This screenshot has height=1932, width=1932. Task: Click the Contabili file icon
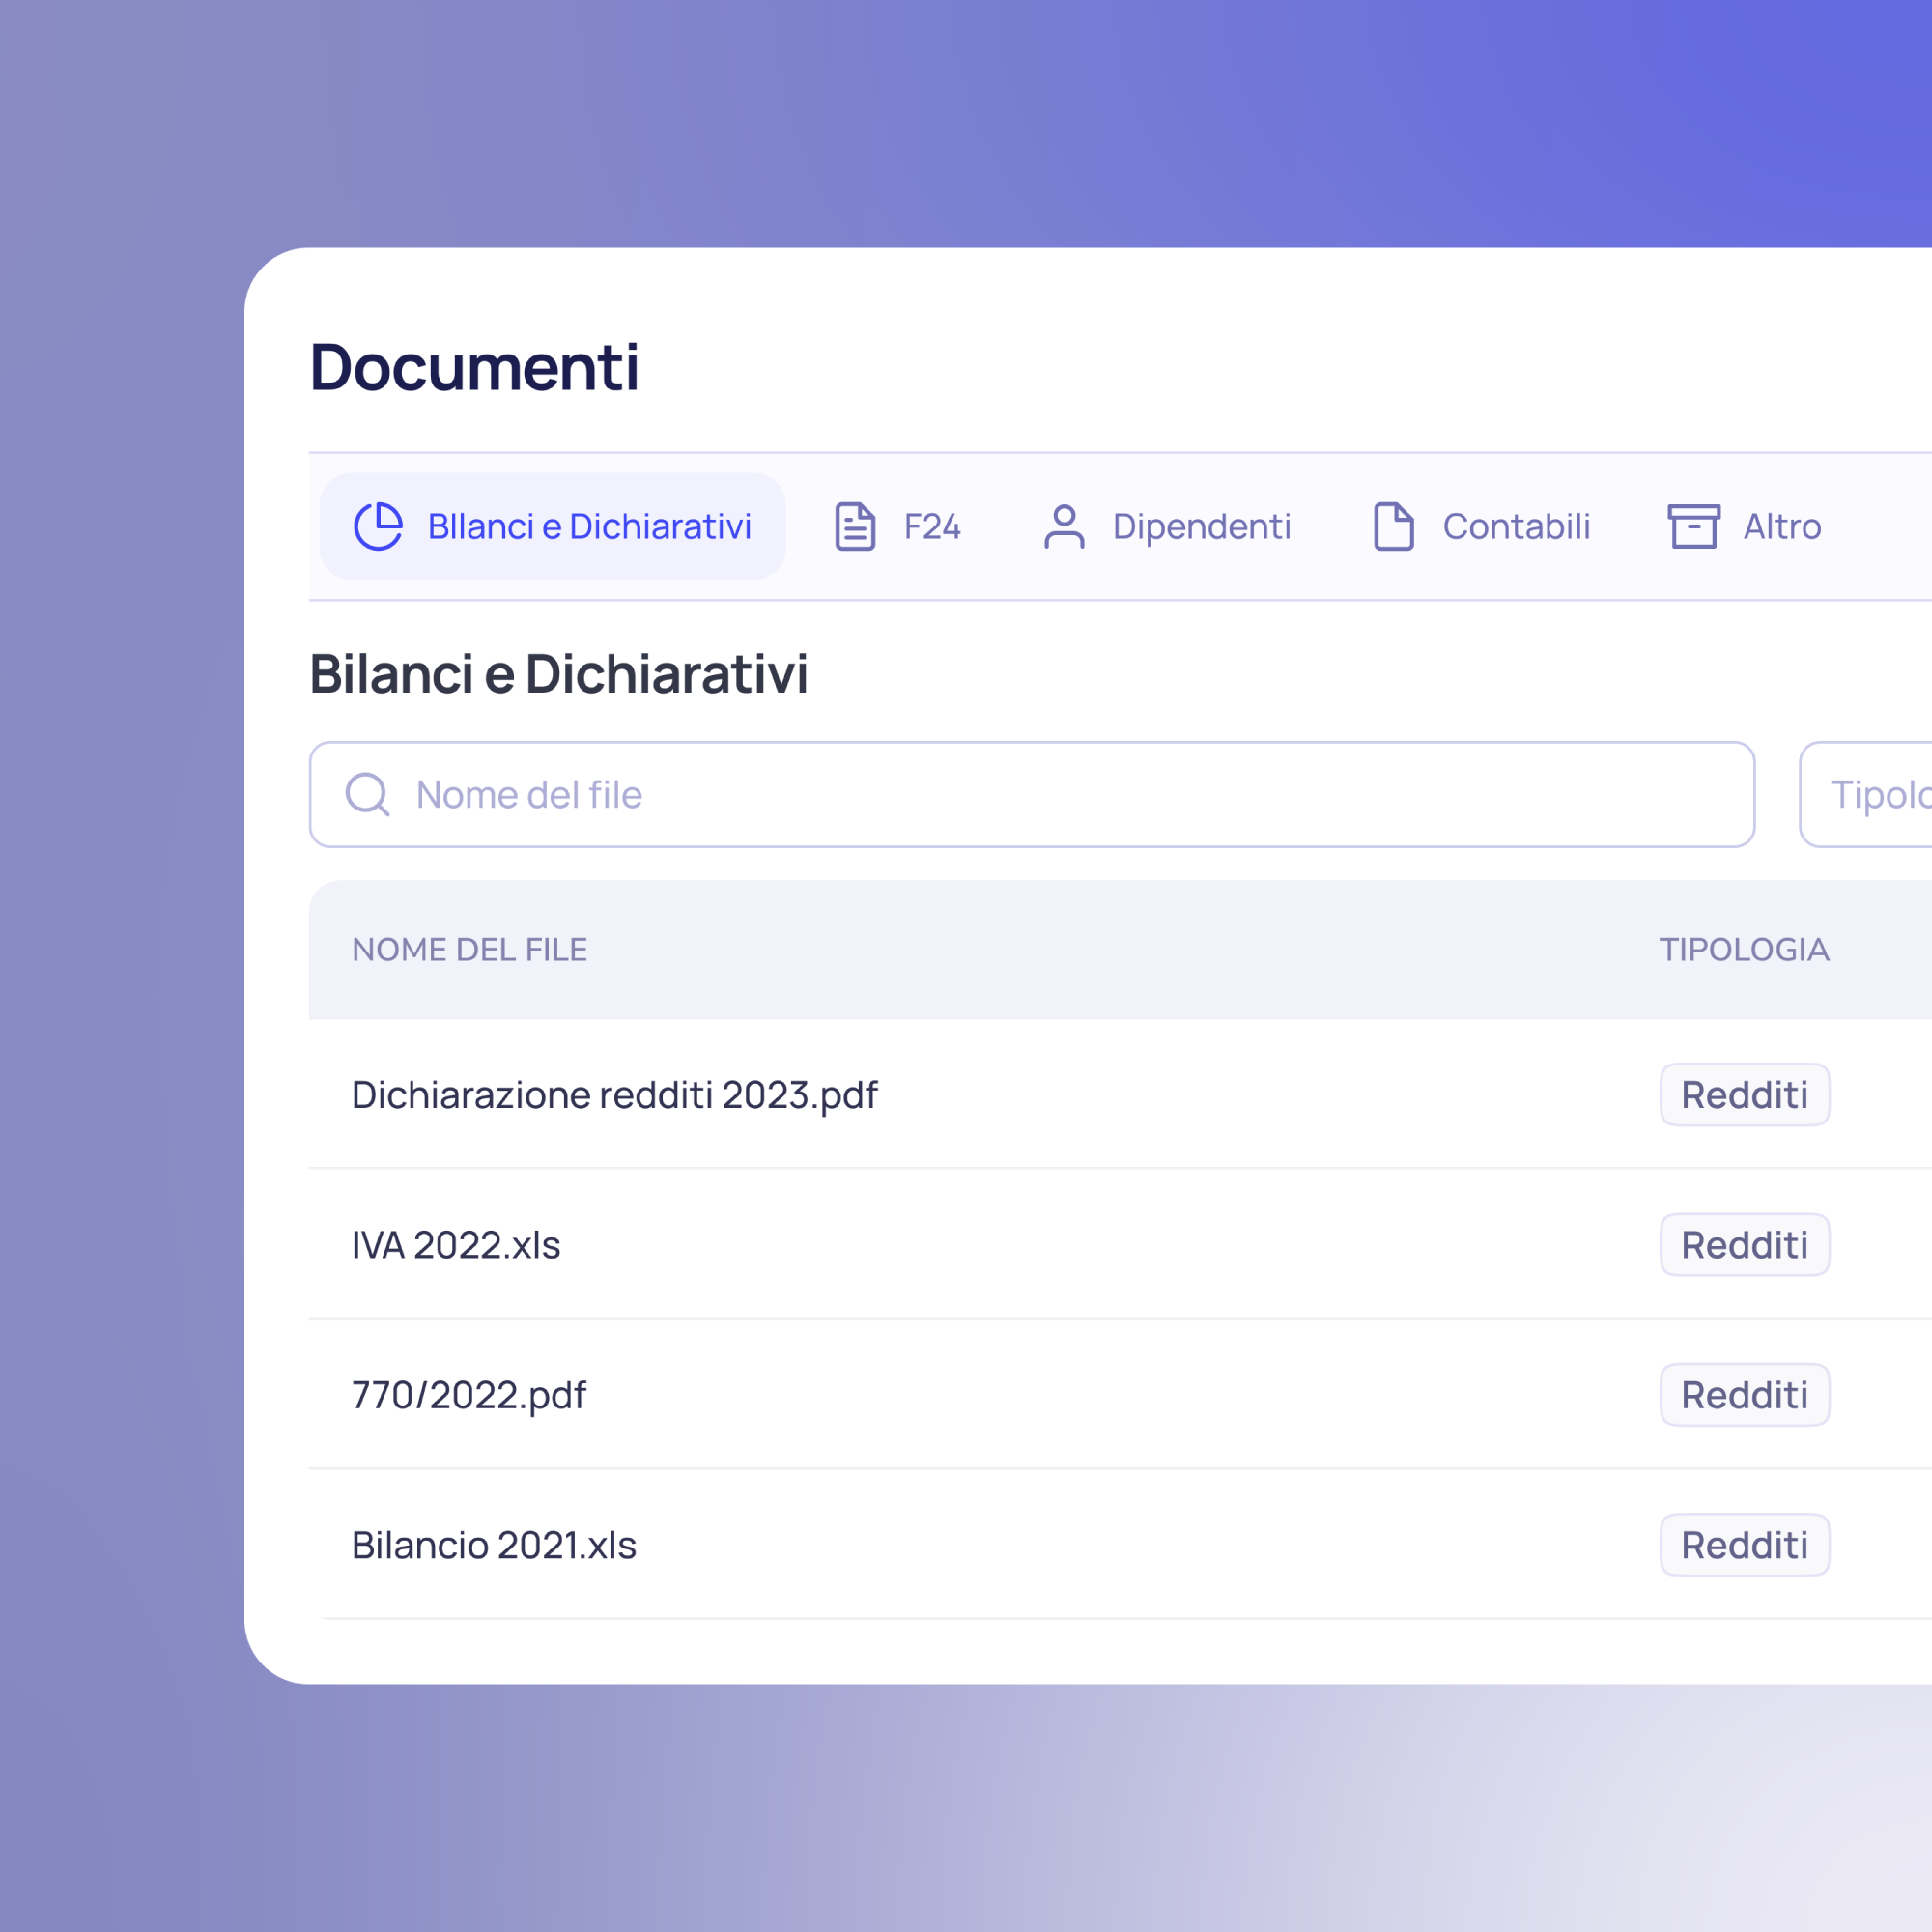tap(1393, 526)
